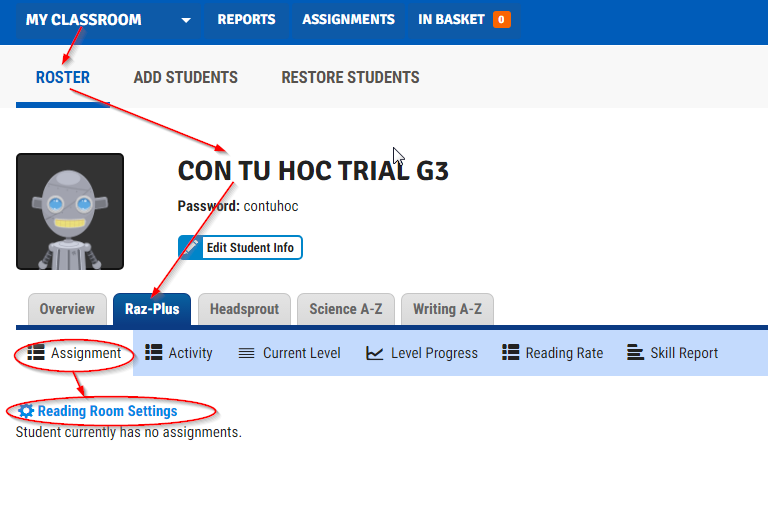Screen dimensions: 768x519
Task: Switch to the Writing A-Z tab
Action: [447, 309]
